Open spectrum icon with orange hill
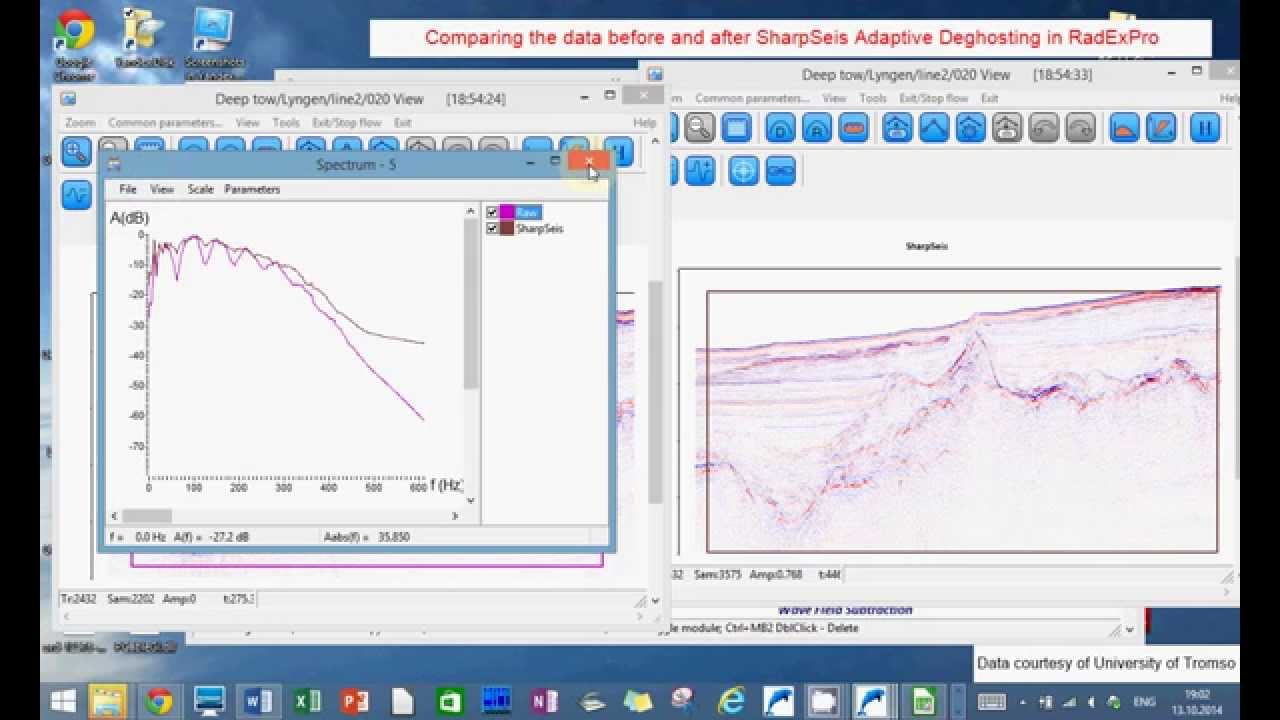The height and width of the screenshot is (720, 1280). 1125,128
